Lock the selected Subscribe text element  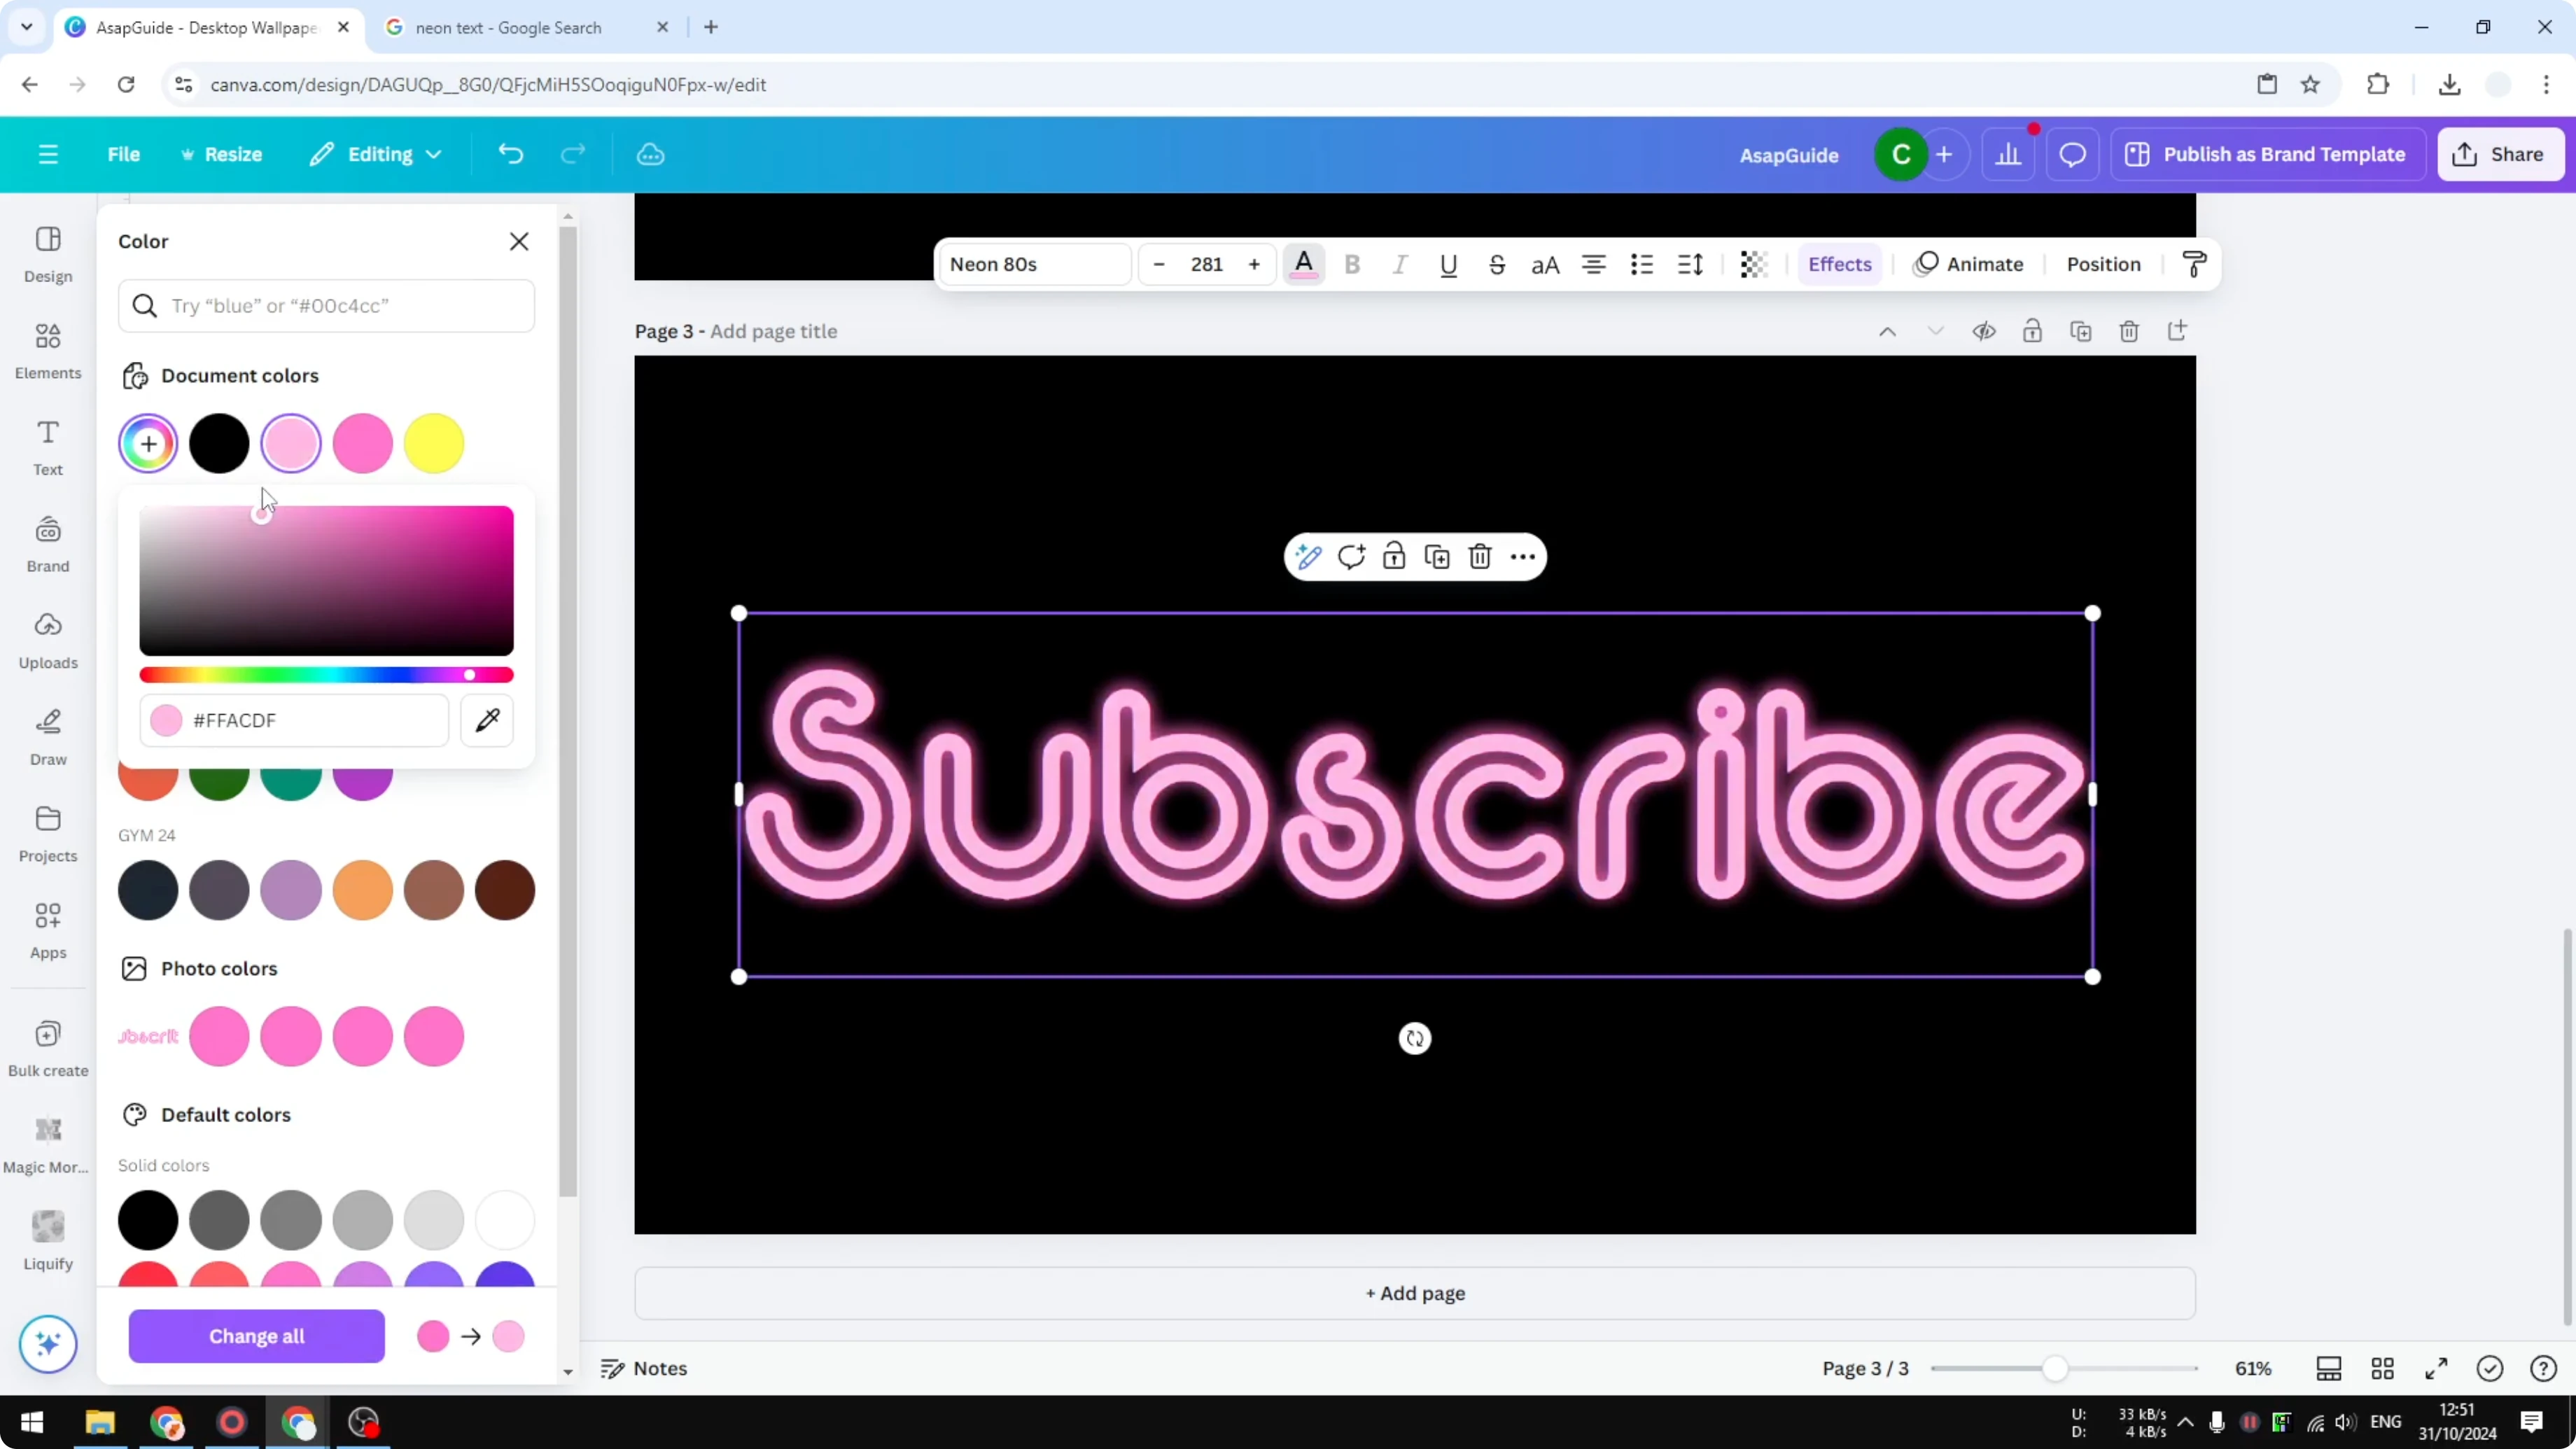click(x=1394, y=557)
